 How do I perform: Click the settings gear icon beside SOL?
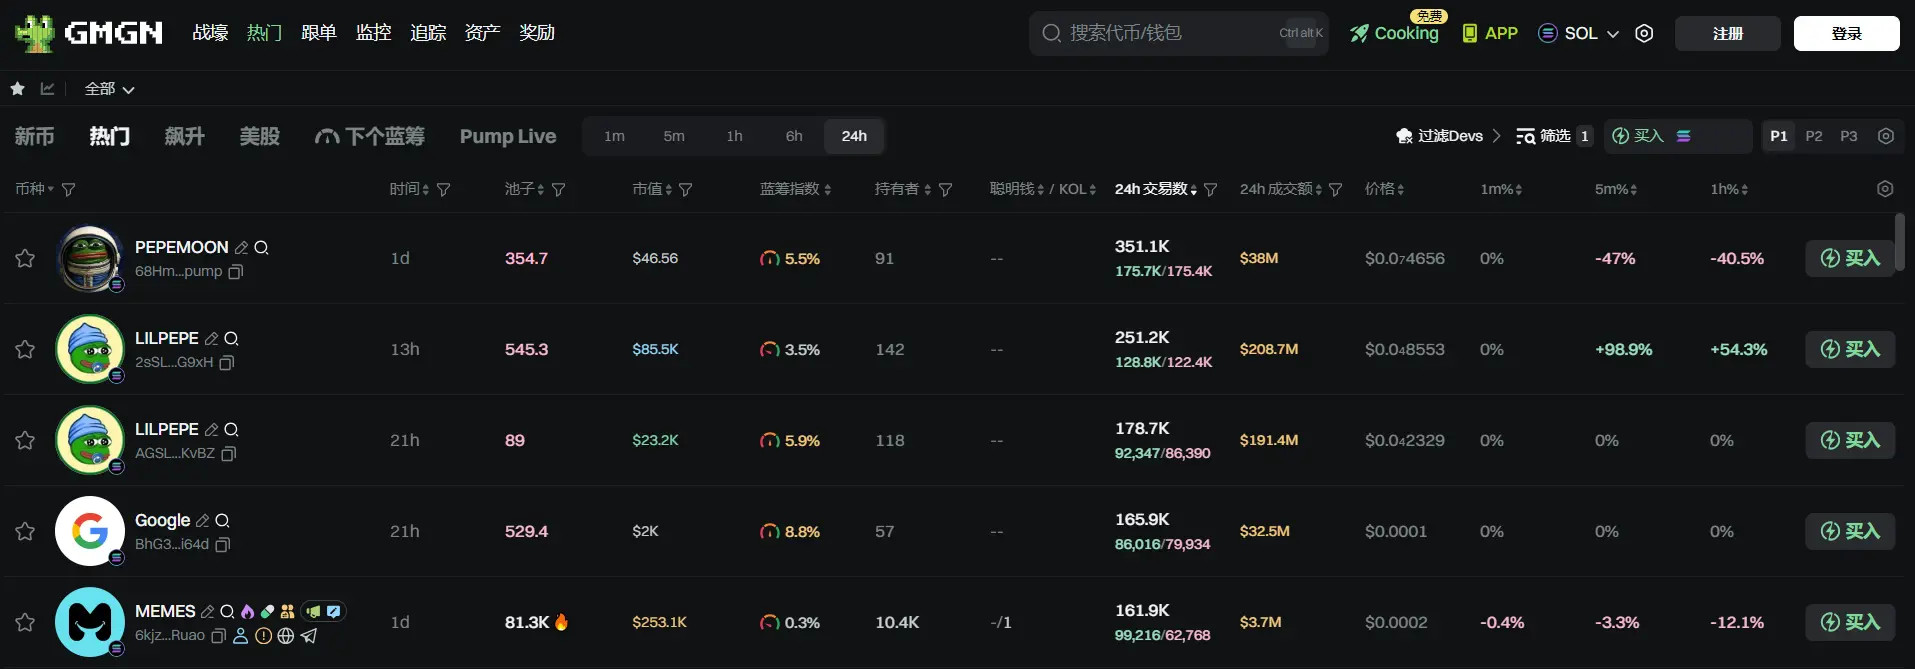[x=1644, y=33]
